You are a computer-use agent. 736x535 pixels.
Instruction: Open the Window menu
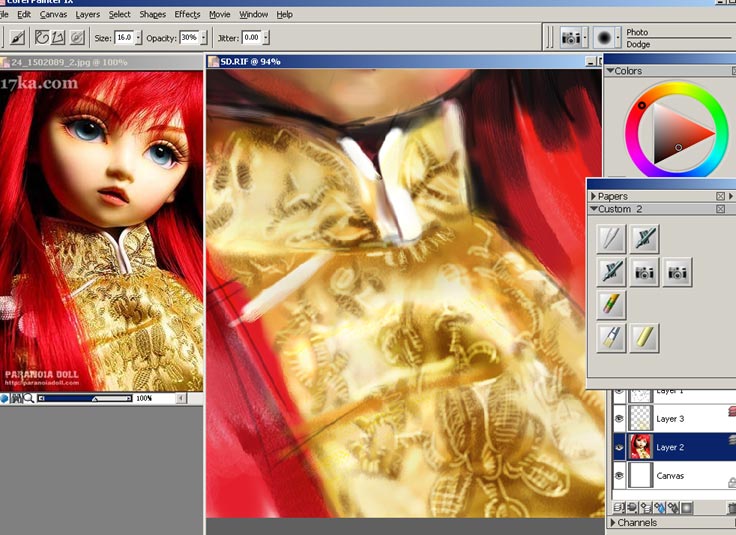(x=253, y=15)
